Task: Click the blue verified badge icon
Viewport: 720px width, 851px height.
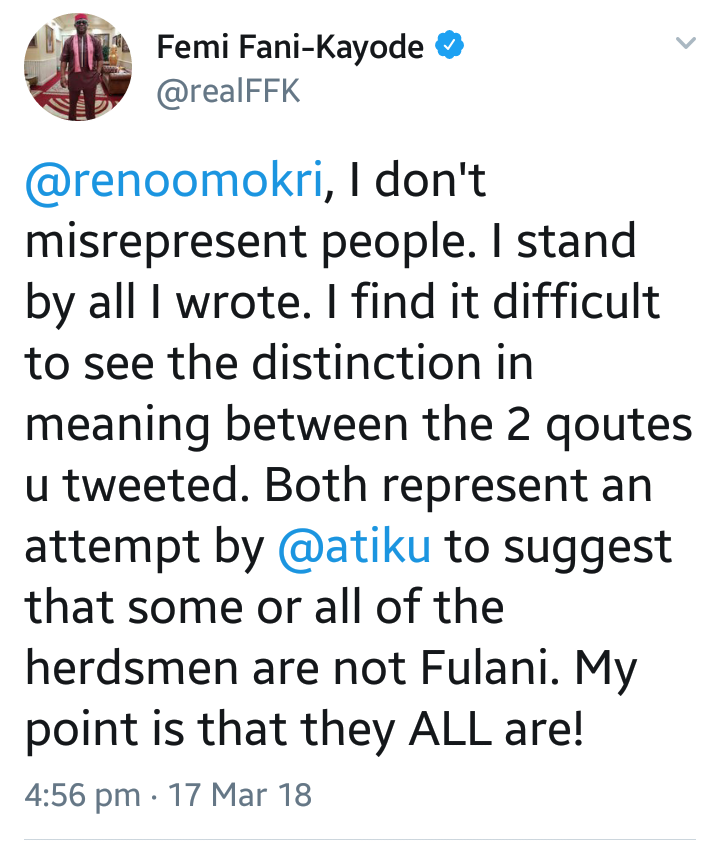Action: click(451, 46)
